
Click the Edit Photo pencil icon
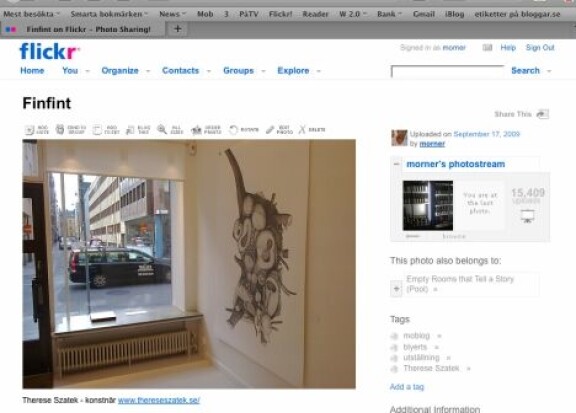click(x=270, y=130)
